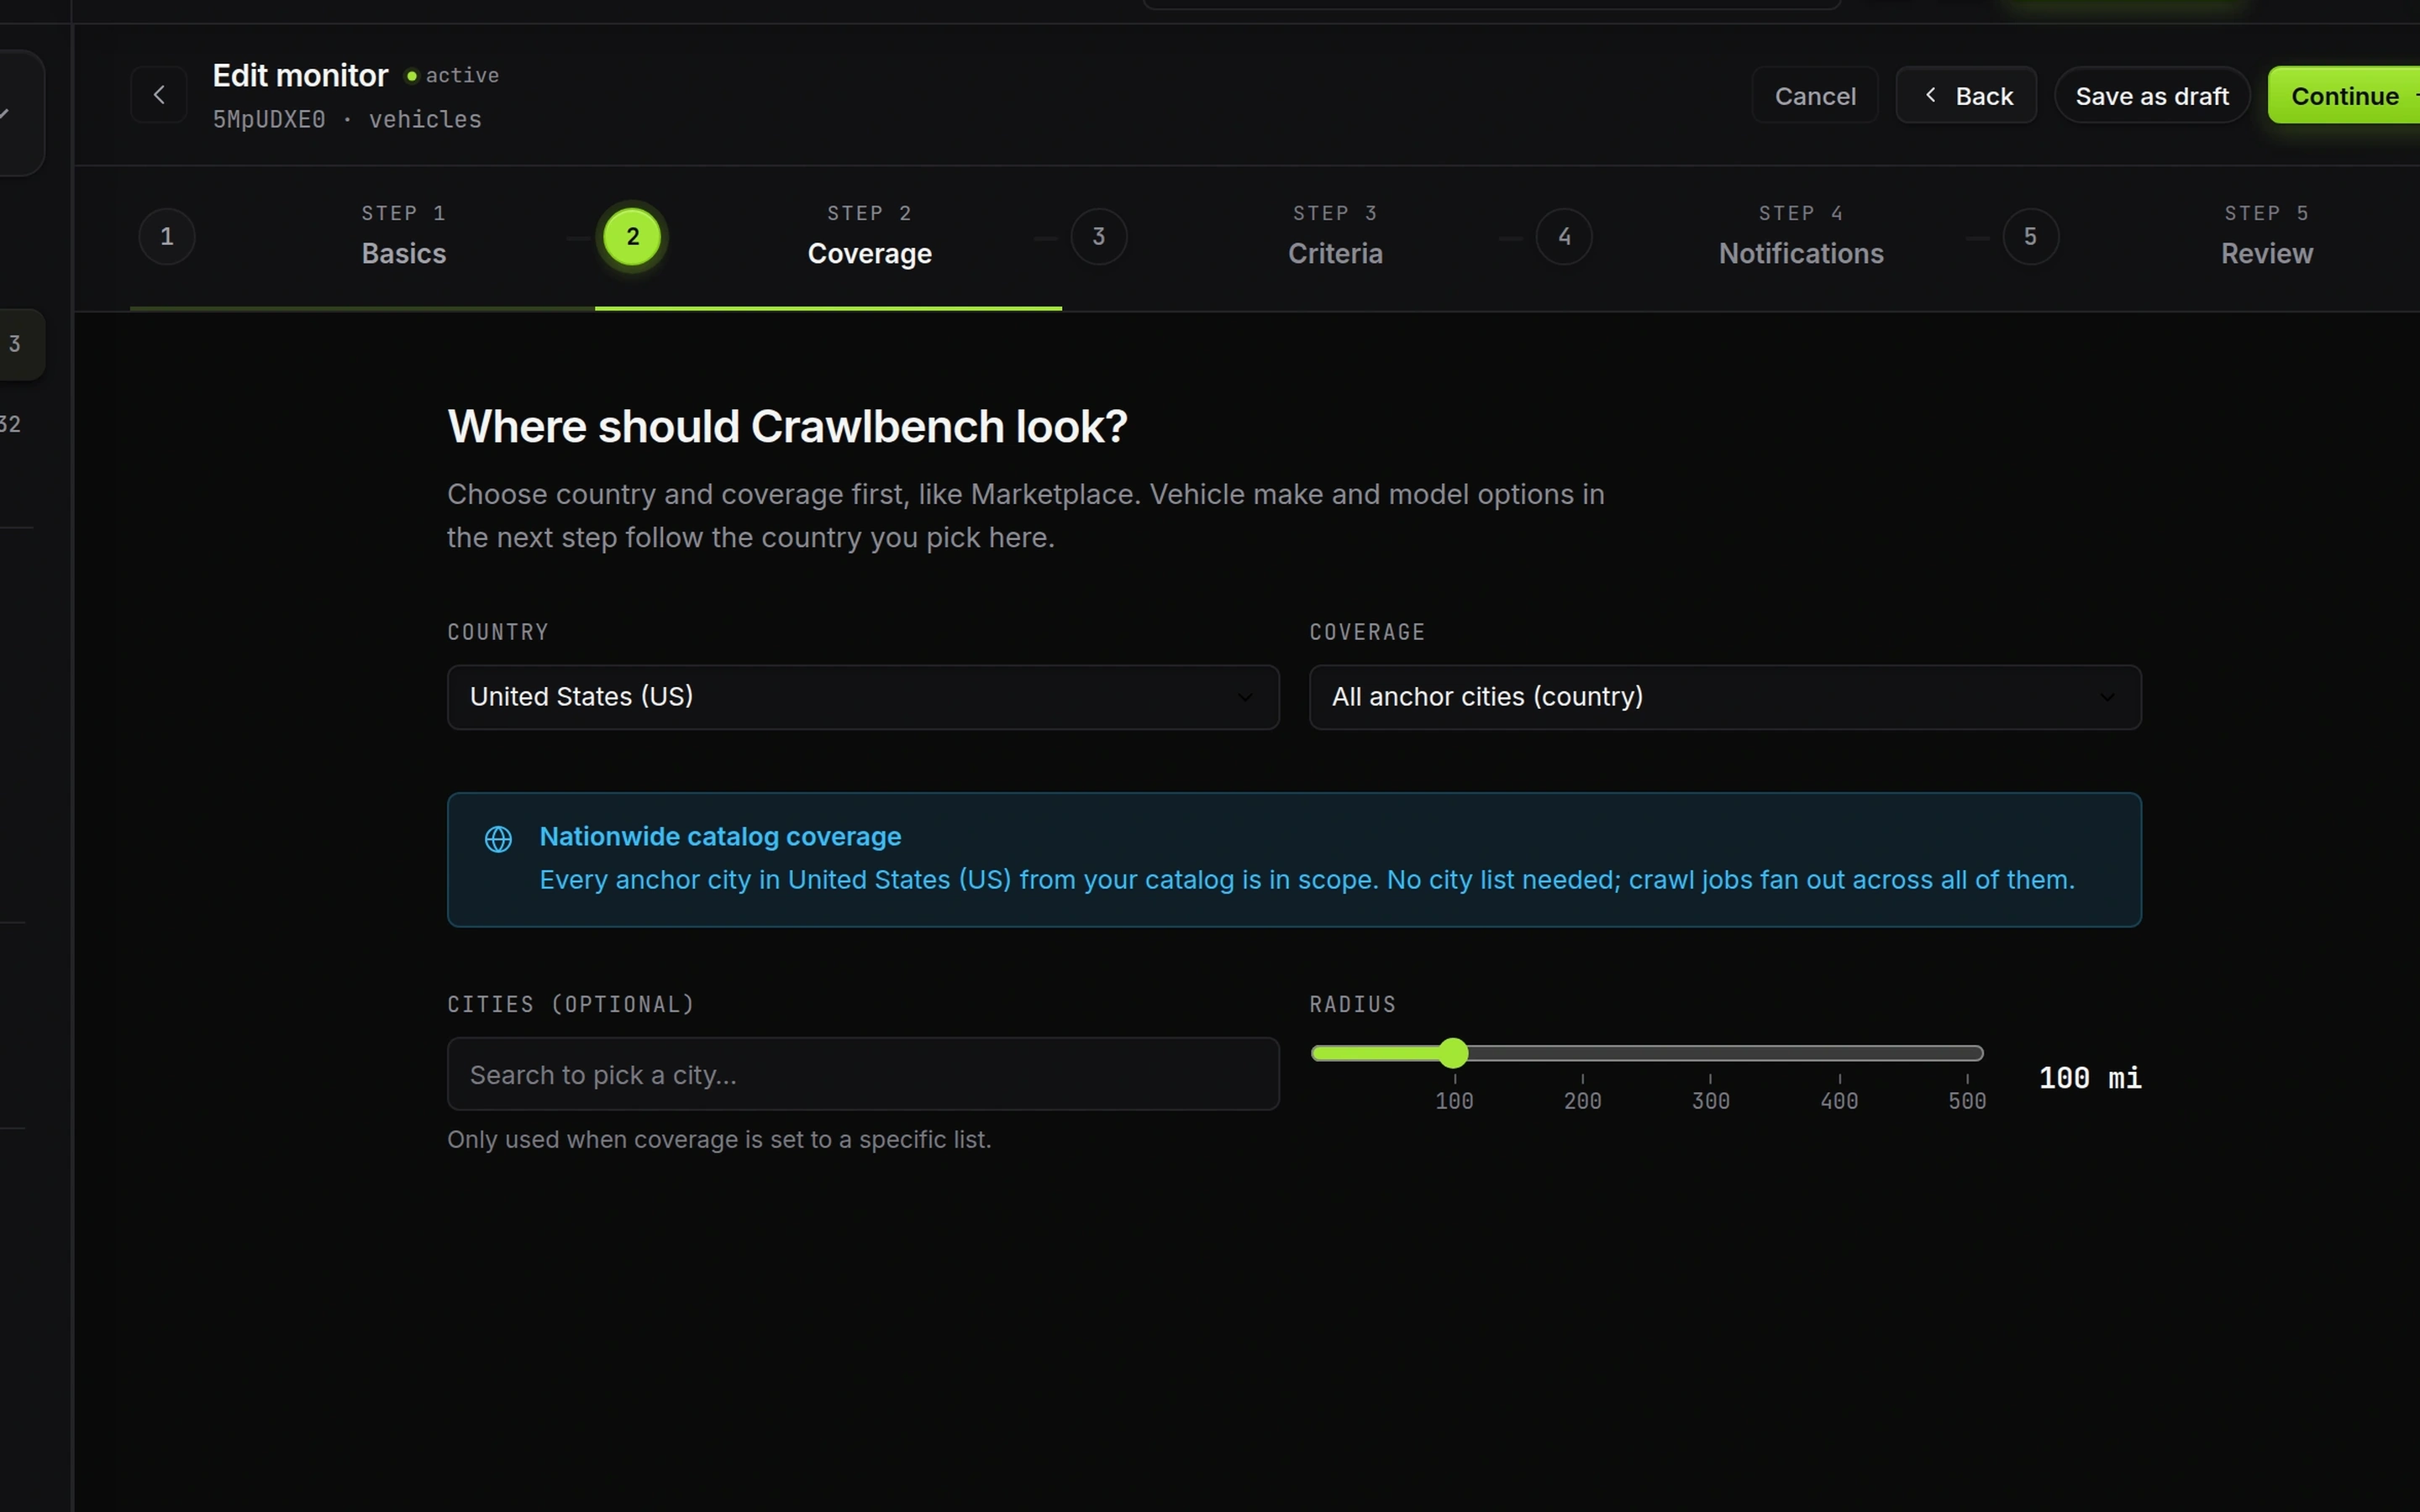Click the green step 2 circle
2420x1512 pixels.
[x=633, y=237]
